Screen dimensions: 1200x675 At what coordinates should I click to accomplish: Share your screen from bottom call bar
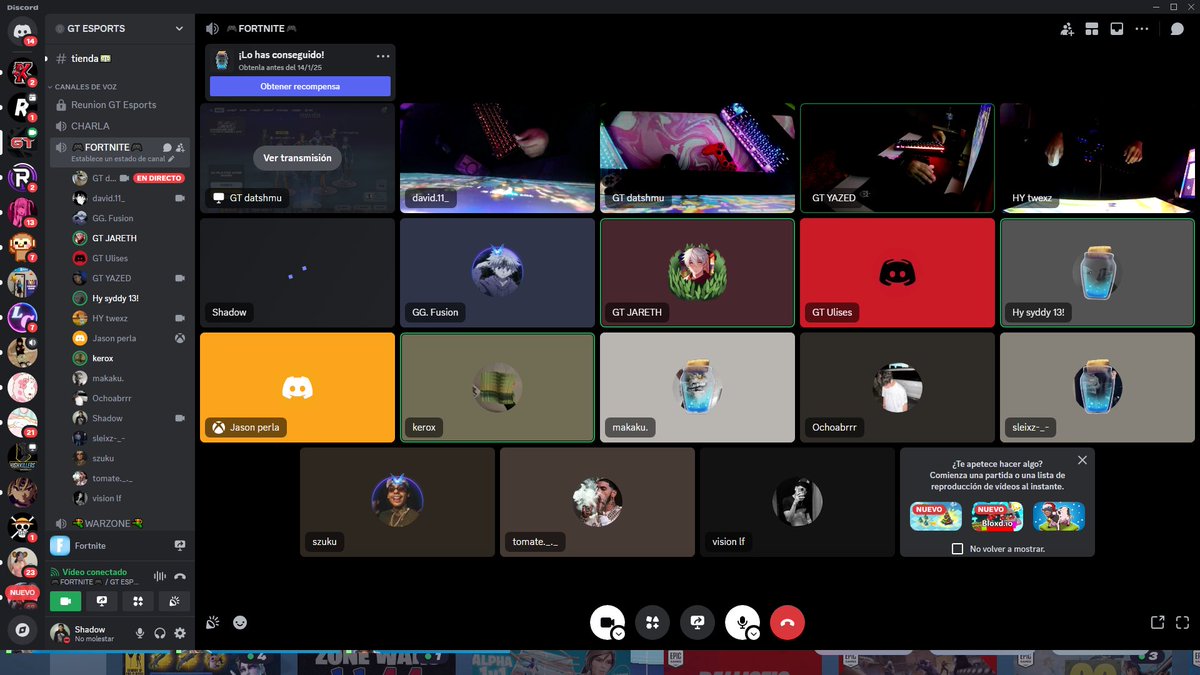coord(697,622)
